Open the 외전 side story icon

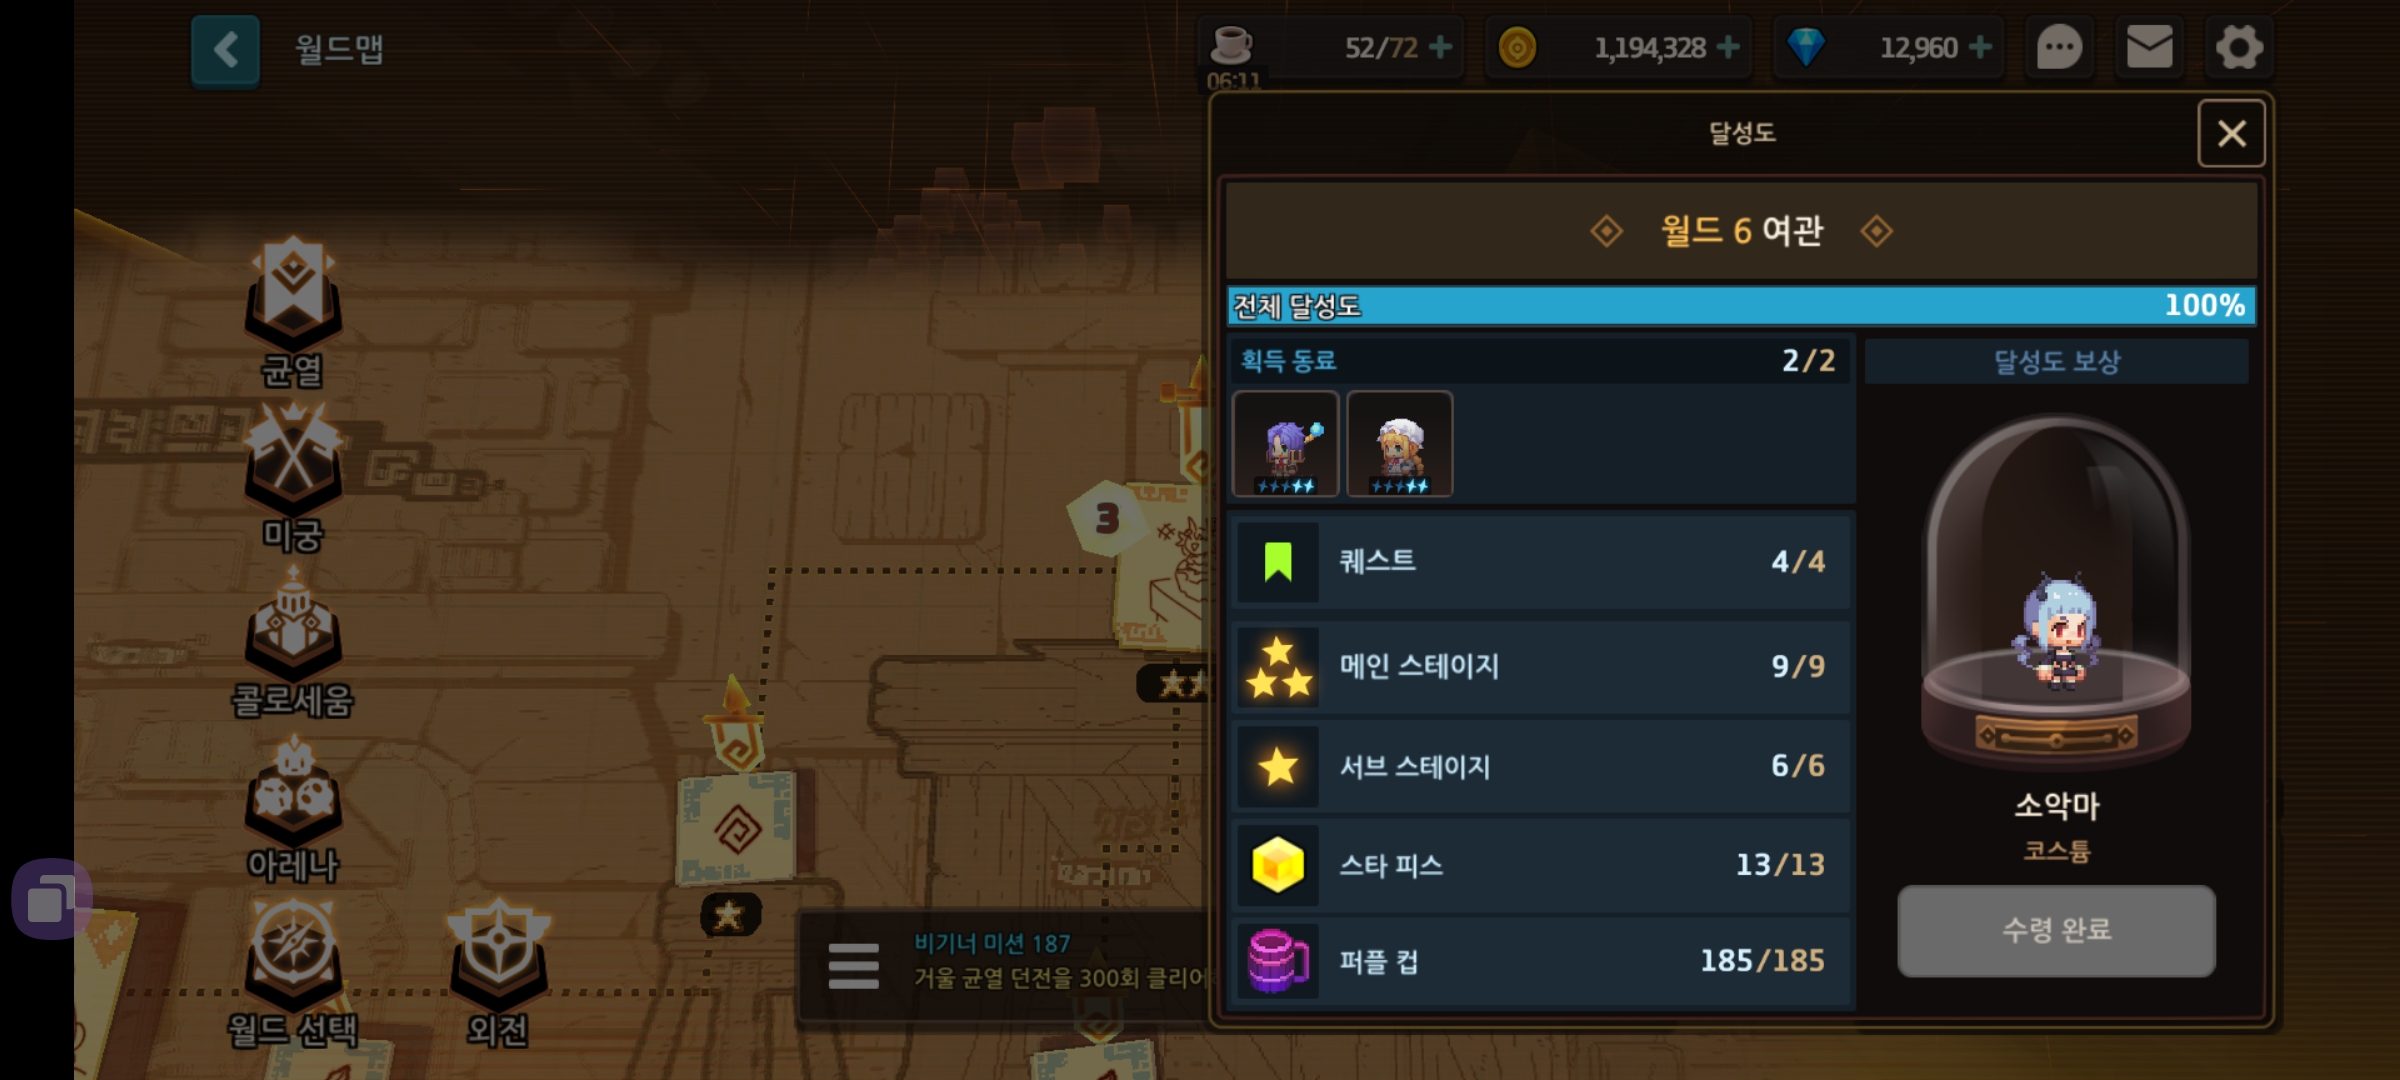click(498, 972)
